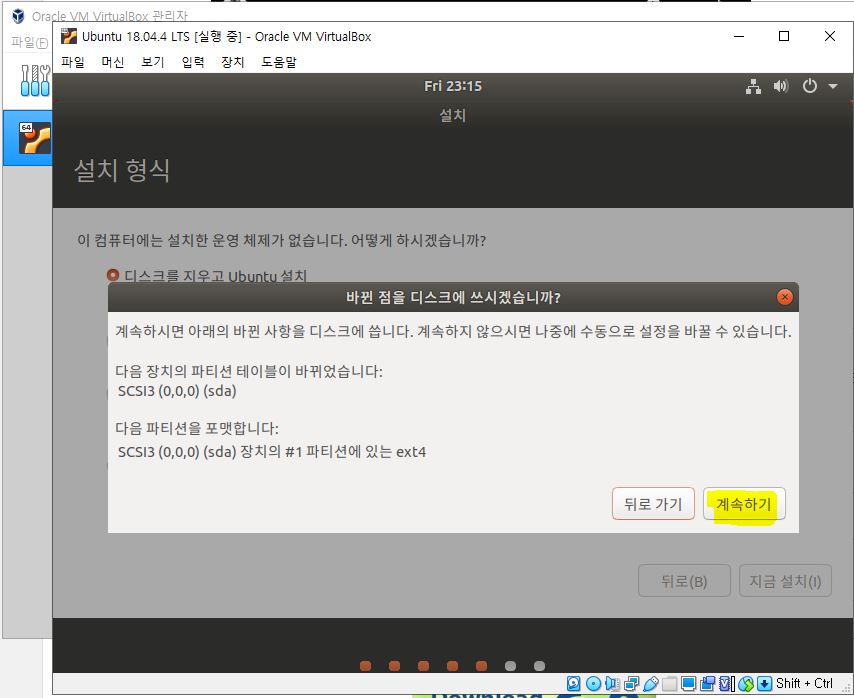
Task: Click the keyboard capture down-arrow icon
Action: (x=765, y=683)
